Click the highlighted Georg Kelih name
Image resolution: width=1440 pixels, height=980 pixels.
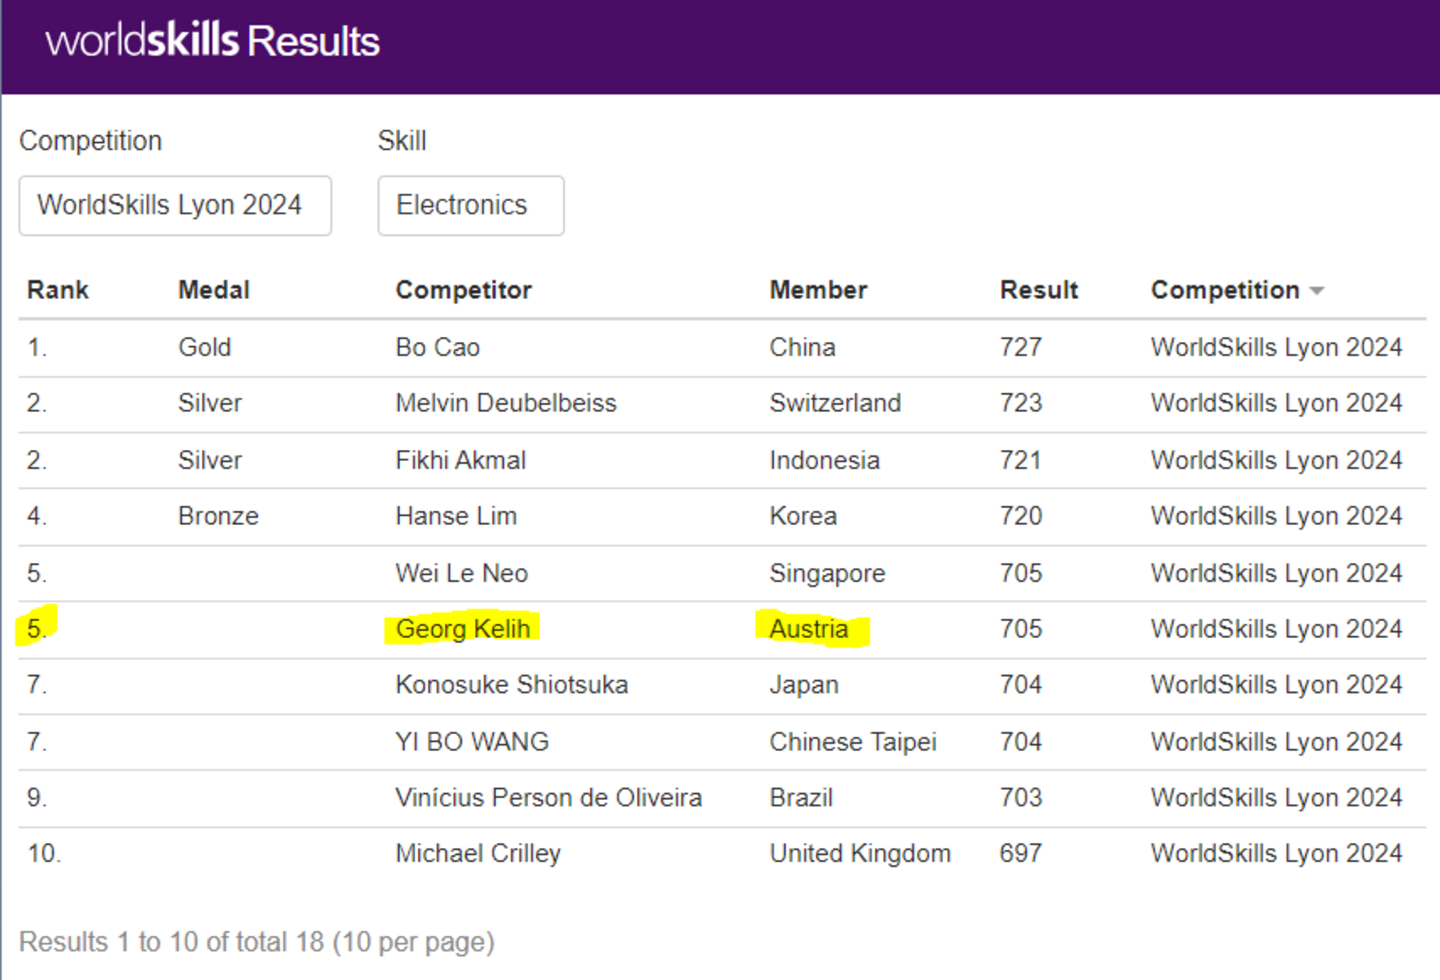(x=462, y=629)
